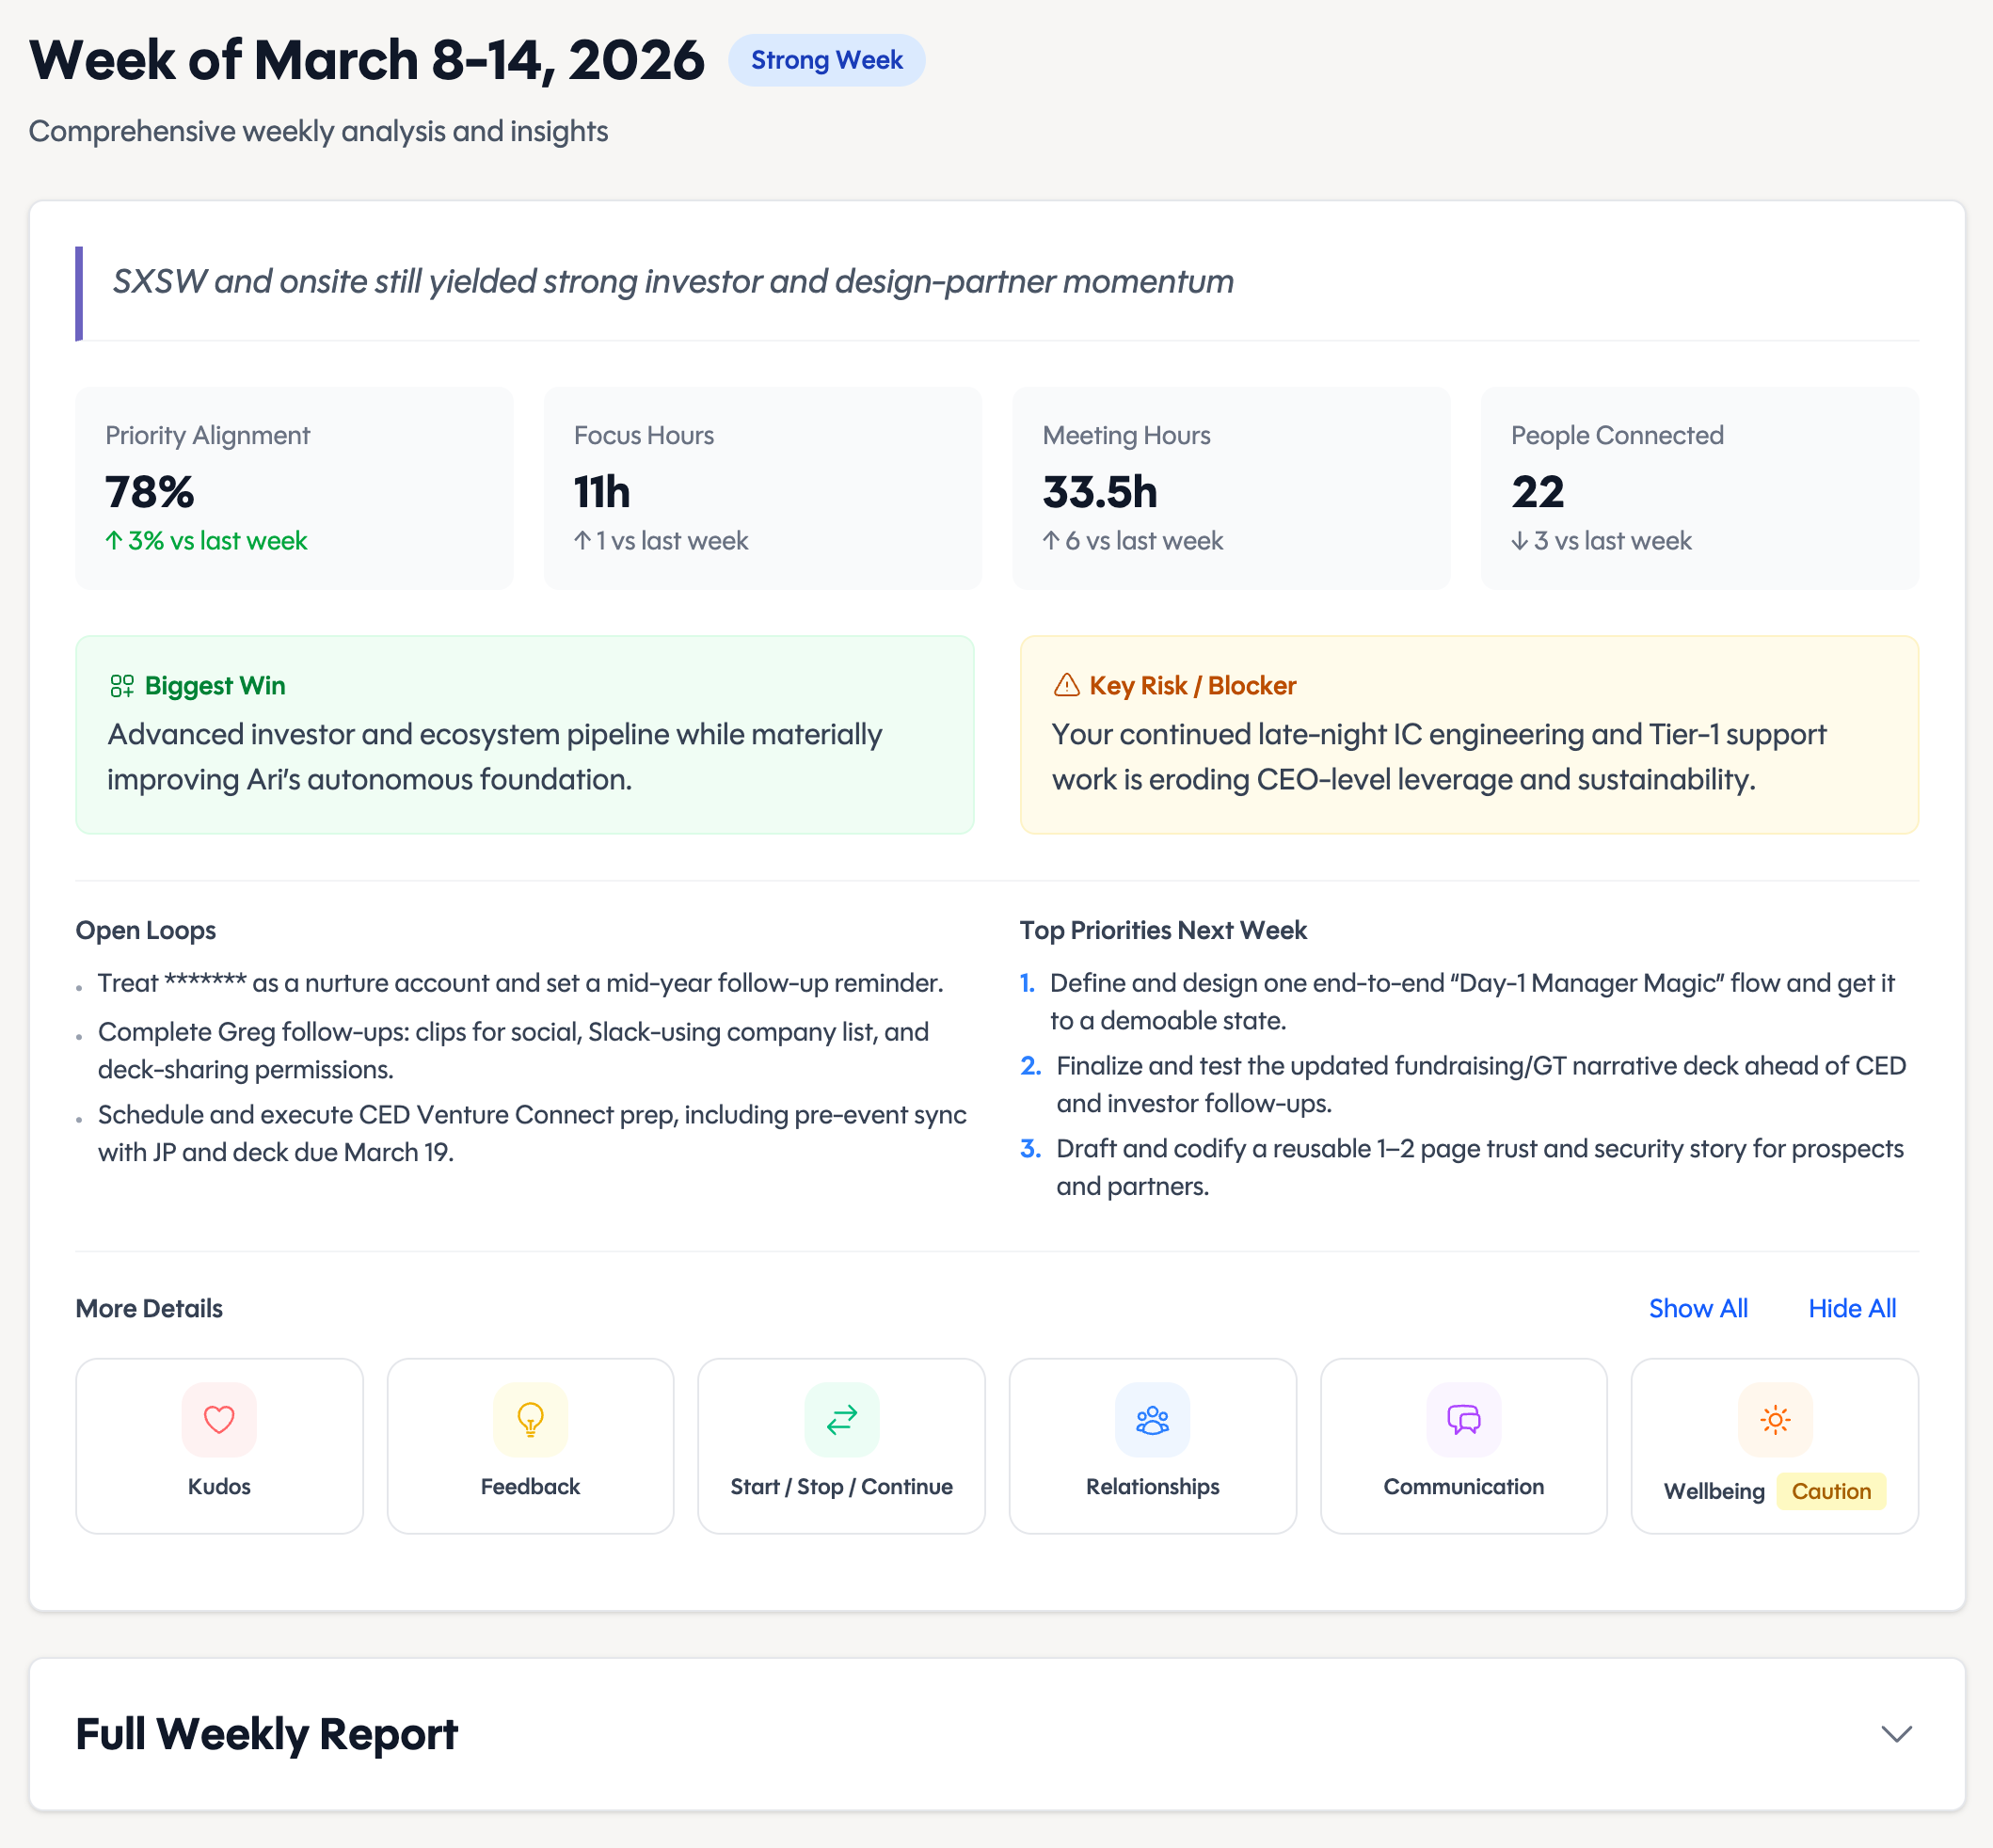Click the Biggest Win grid icon
The height and width of the screenshot is (1848, 1993).
122,685
